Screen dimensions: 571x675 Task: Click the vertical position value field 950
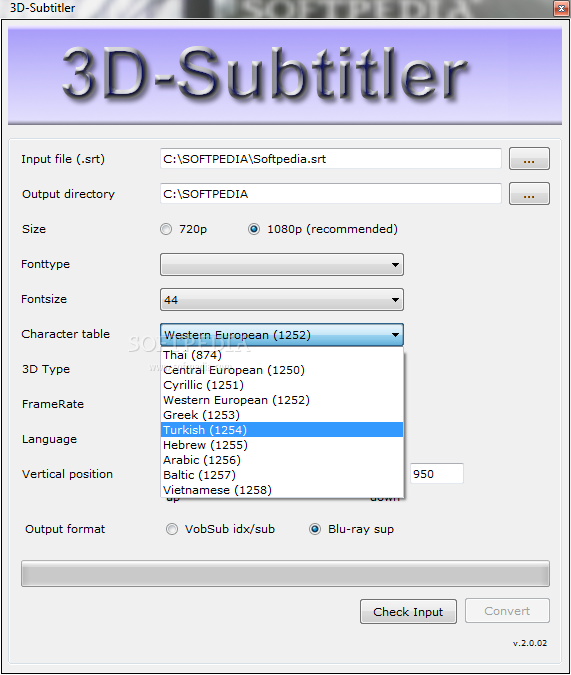(437, 474)
